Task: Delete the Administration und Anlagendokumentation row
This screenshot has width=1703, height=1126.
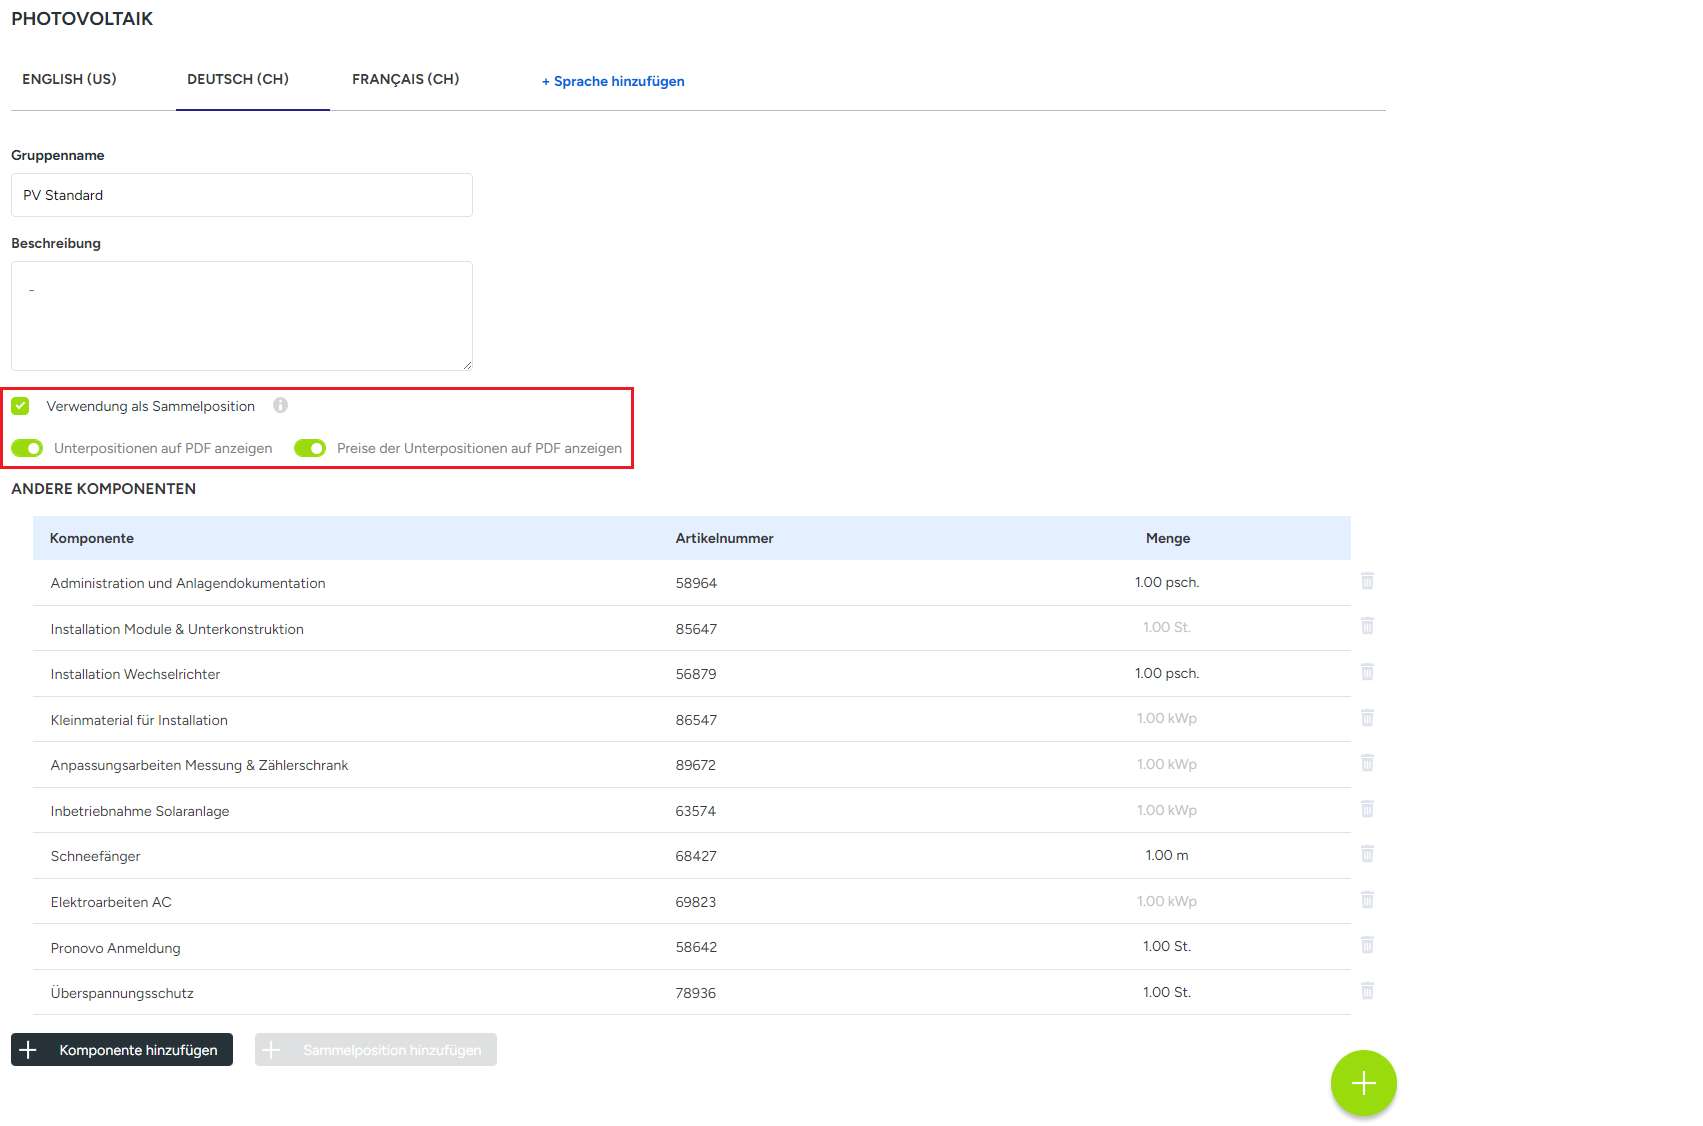Action: click(1367, 581)
